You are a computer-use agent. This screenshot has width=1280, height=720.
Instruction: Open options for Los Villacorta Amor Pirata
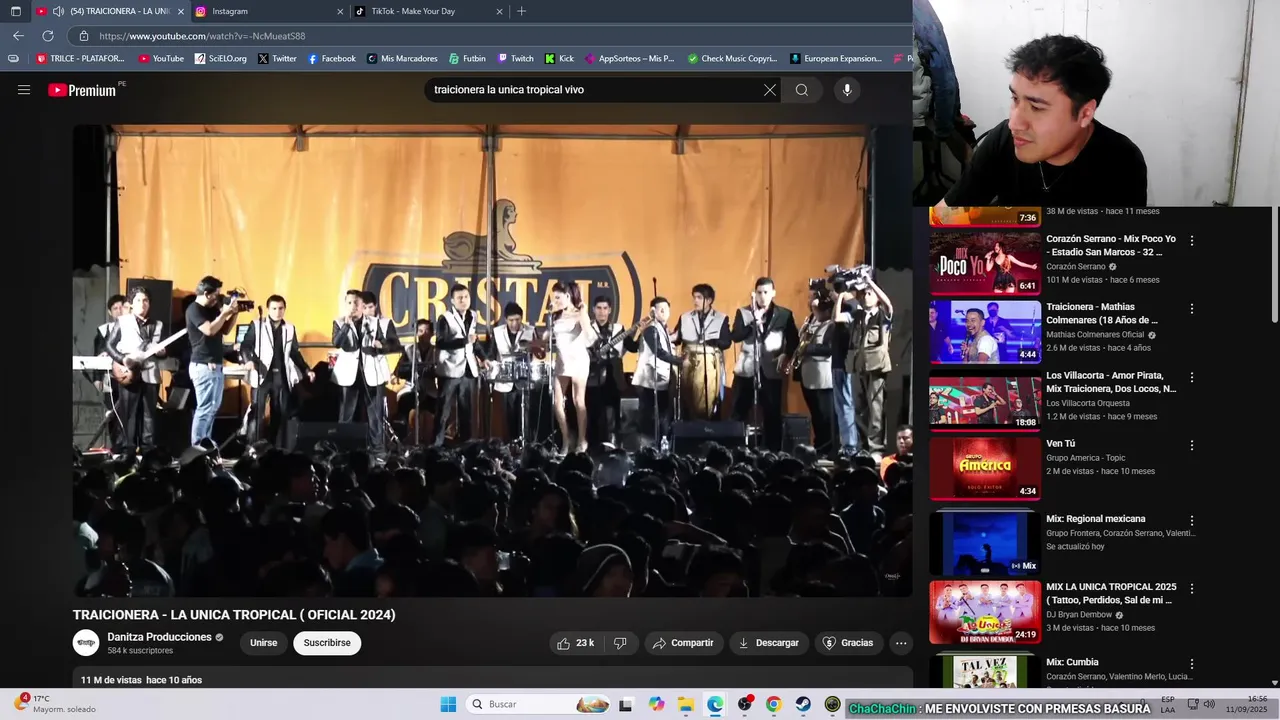tap(1191, 378)
